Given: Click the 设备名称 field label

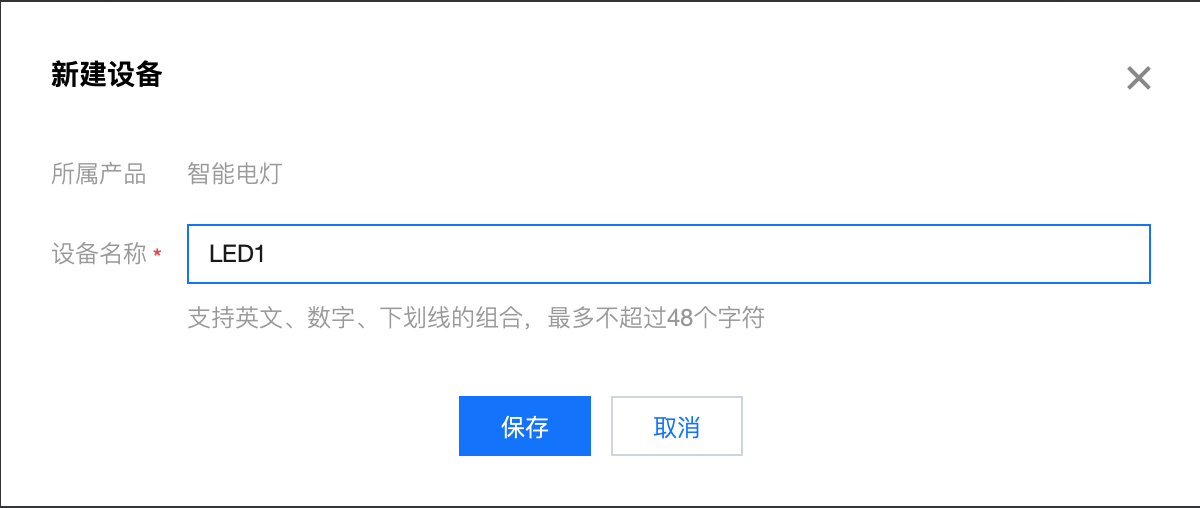Looking at the screenshot, I should (98, 255).
